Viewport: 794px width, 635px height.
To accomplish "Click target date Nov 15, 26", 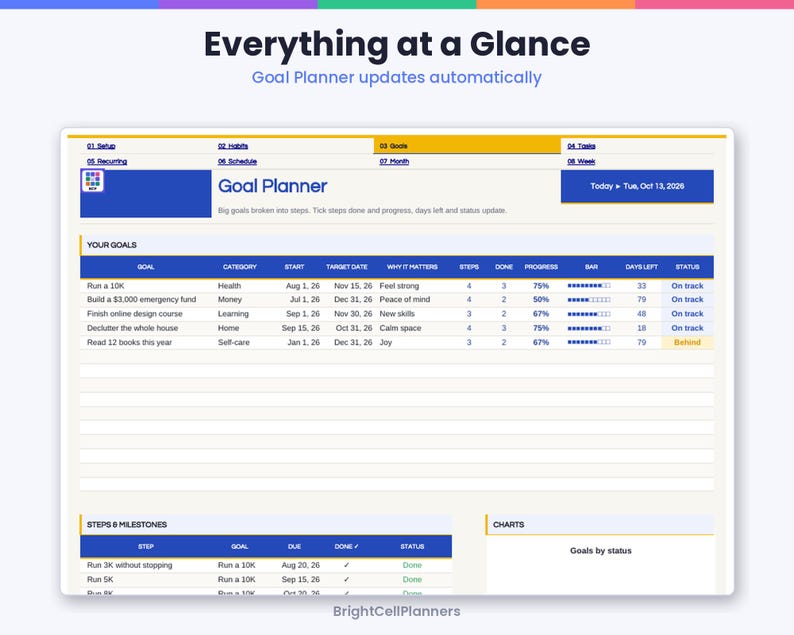I will 353,286.
